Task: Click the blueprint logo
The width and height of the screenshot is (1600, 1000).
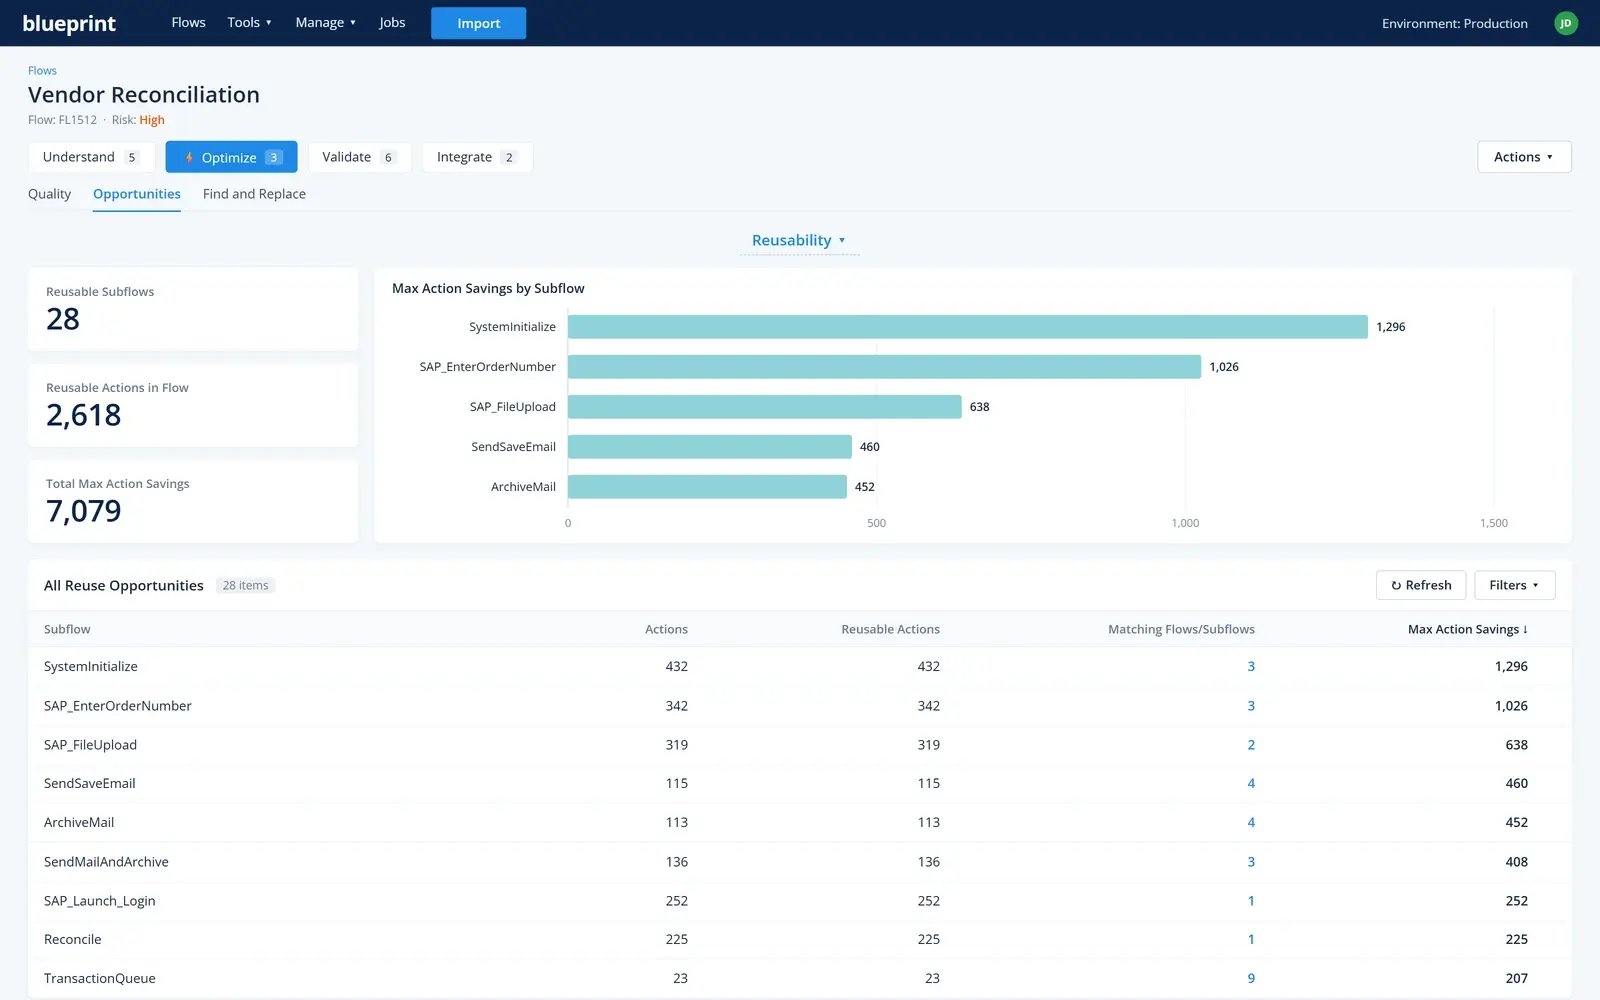Action: click(69, 23)
